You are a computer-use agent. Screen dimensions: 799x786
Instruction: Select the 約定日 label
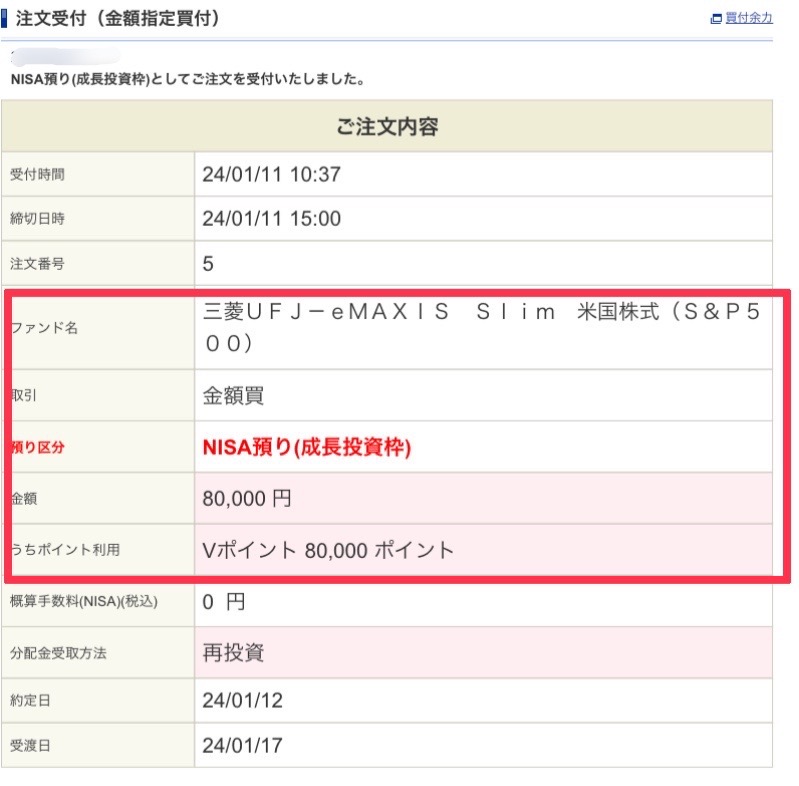(30, 700)
